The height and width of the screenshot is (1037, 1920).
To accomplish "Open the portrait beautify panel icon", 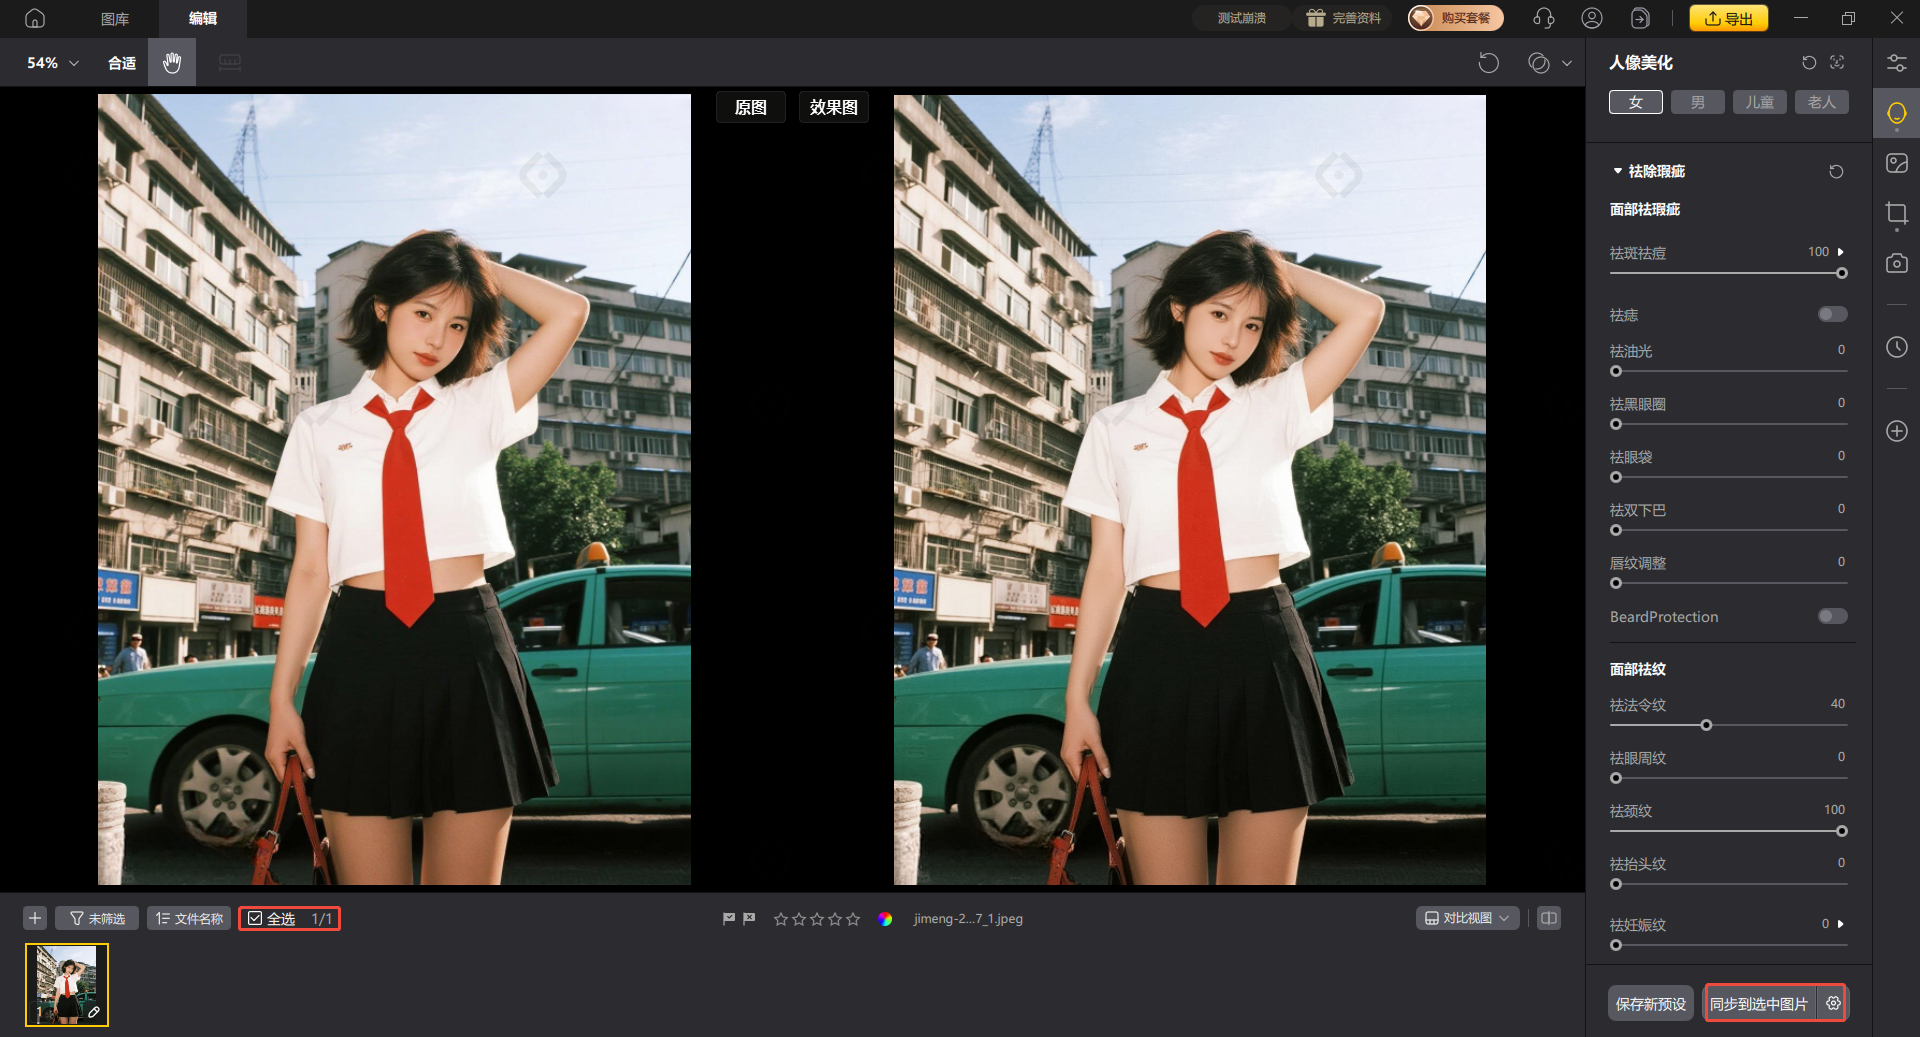I will tap(1896, 113).
